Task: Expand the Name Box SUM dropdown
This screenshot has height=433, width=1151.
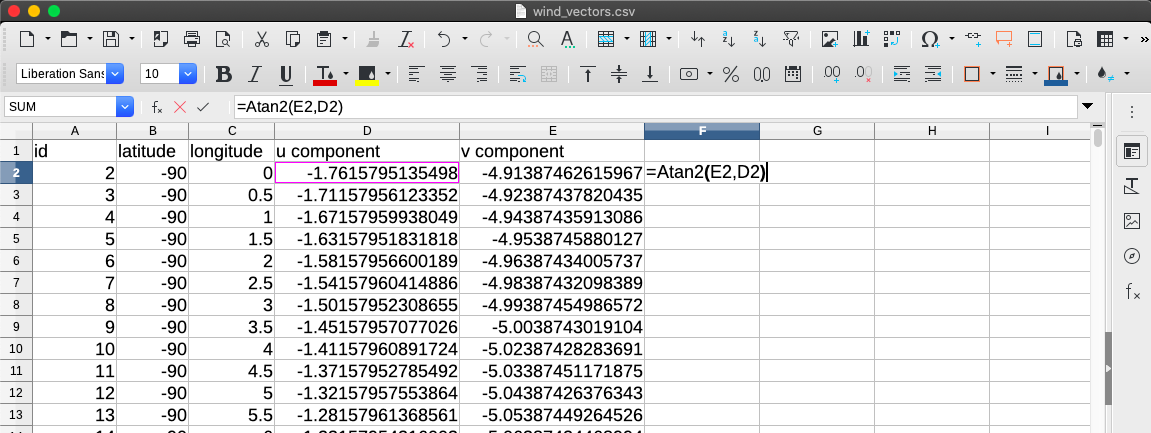Action: click(x=125, y=106)
